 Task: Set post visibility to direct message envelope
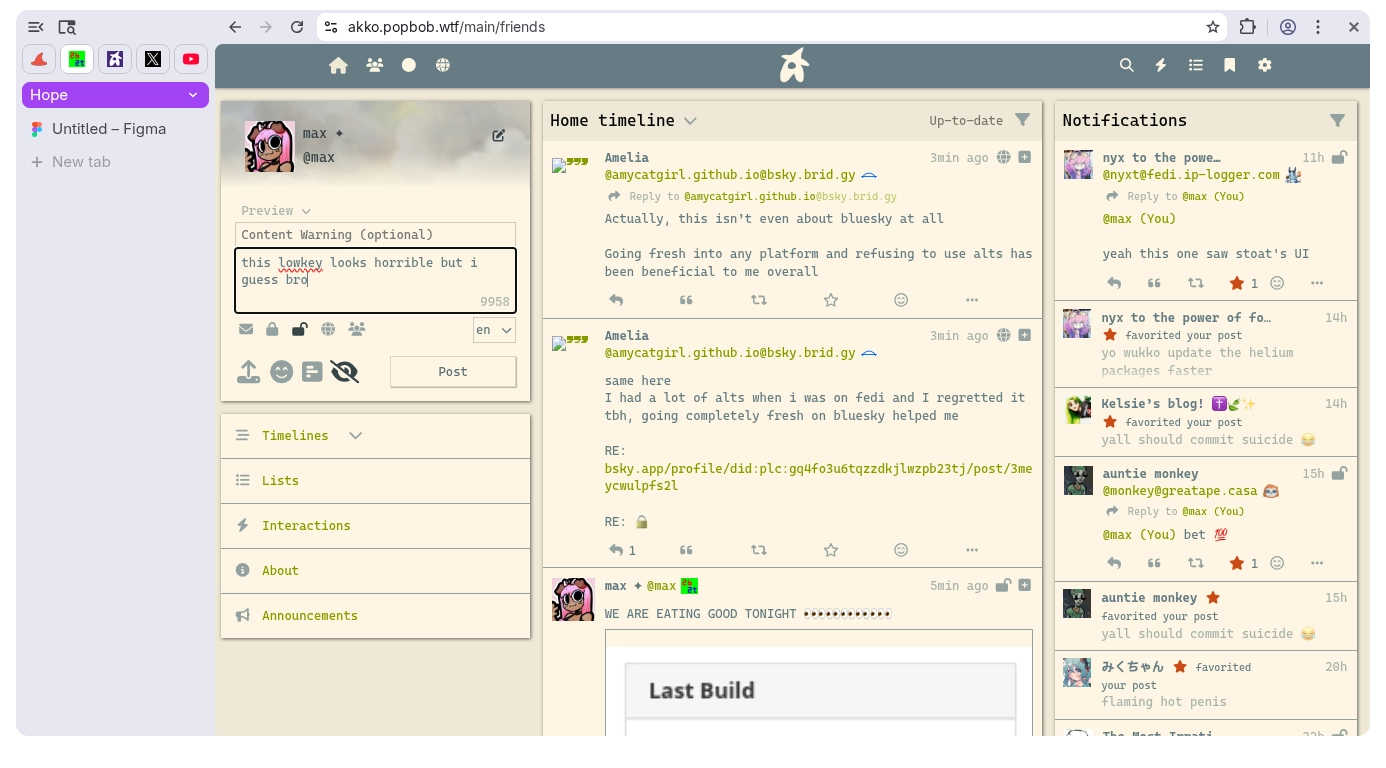246,329
